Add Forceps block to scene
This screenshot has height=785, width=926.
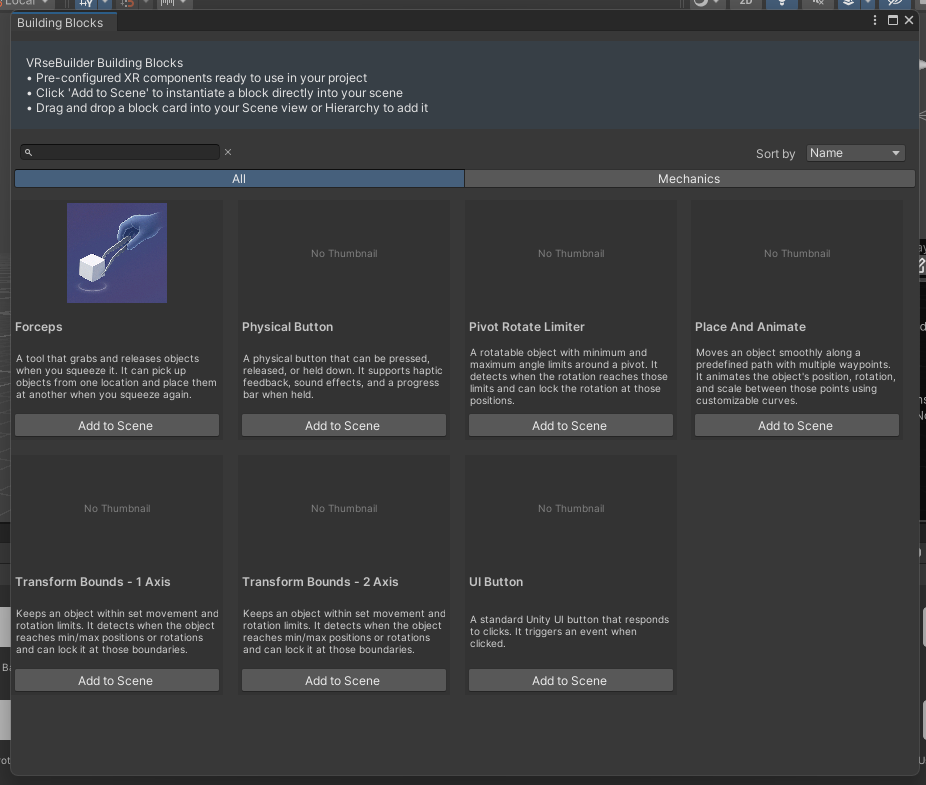[x=116, y=425]
